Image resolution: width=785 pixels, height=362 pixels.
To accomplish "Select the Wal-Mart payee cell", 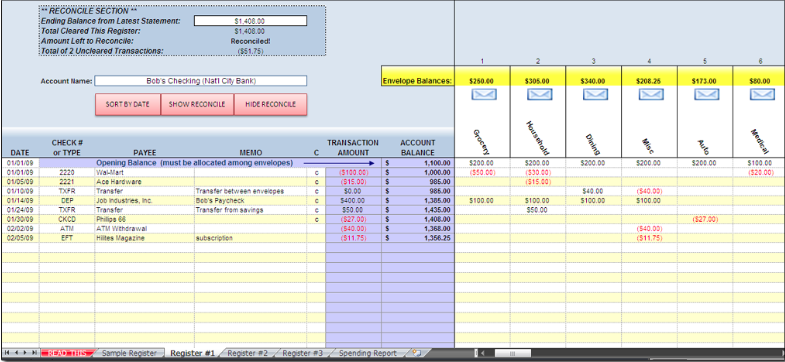I will point(145,172).
